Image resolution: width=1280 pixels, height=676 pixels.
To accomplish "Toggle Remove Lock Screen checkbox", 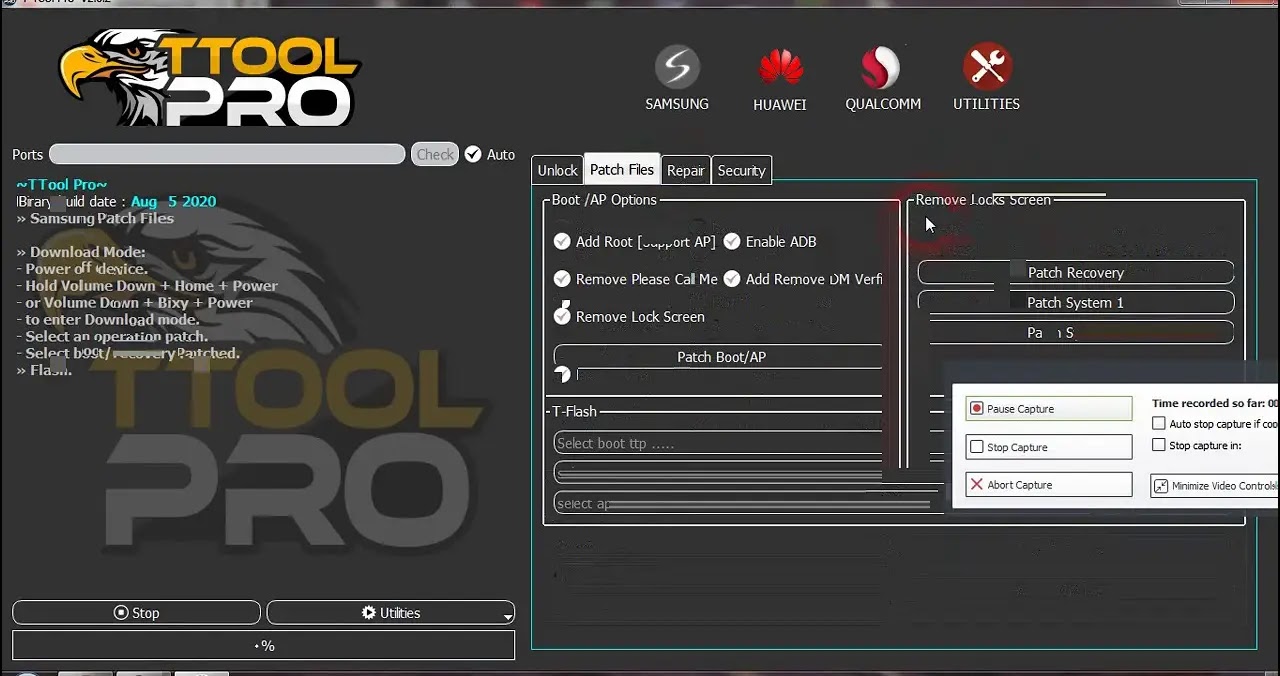I will click(562, 316).
